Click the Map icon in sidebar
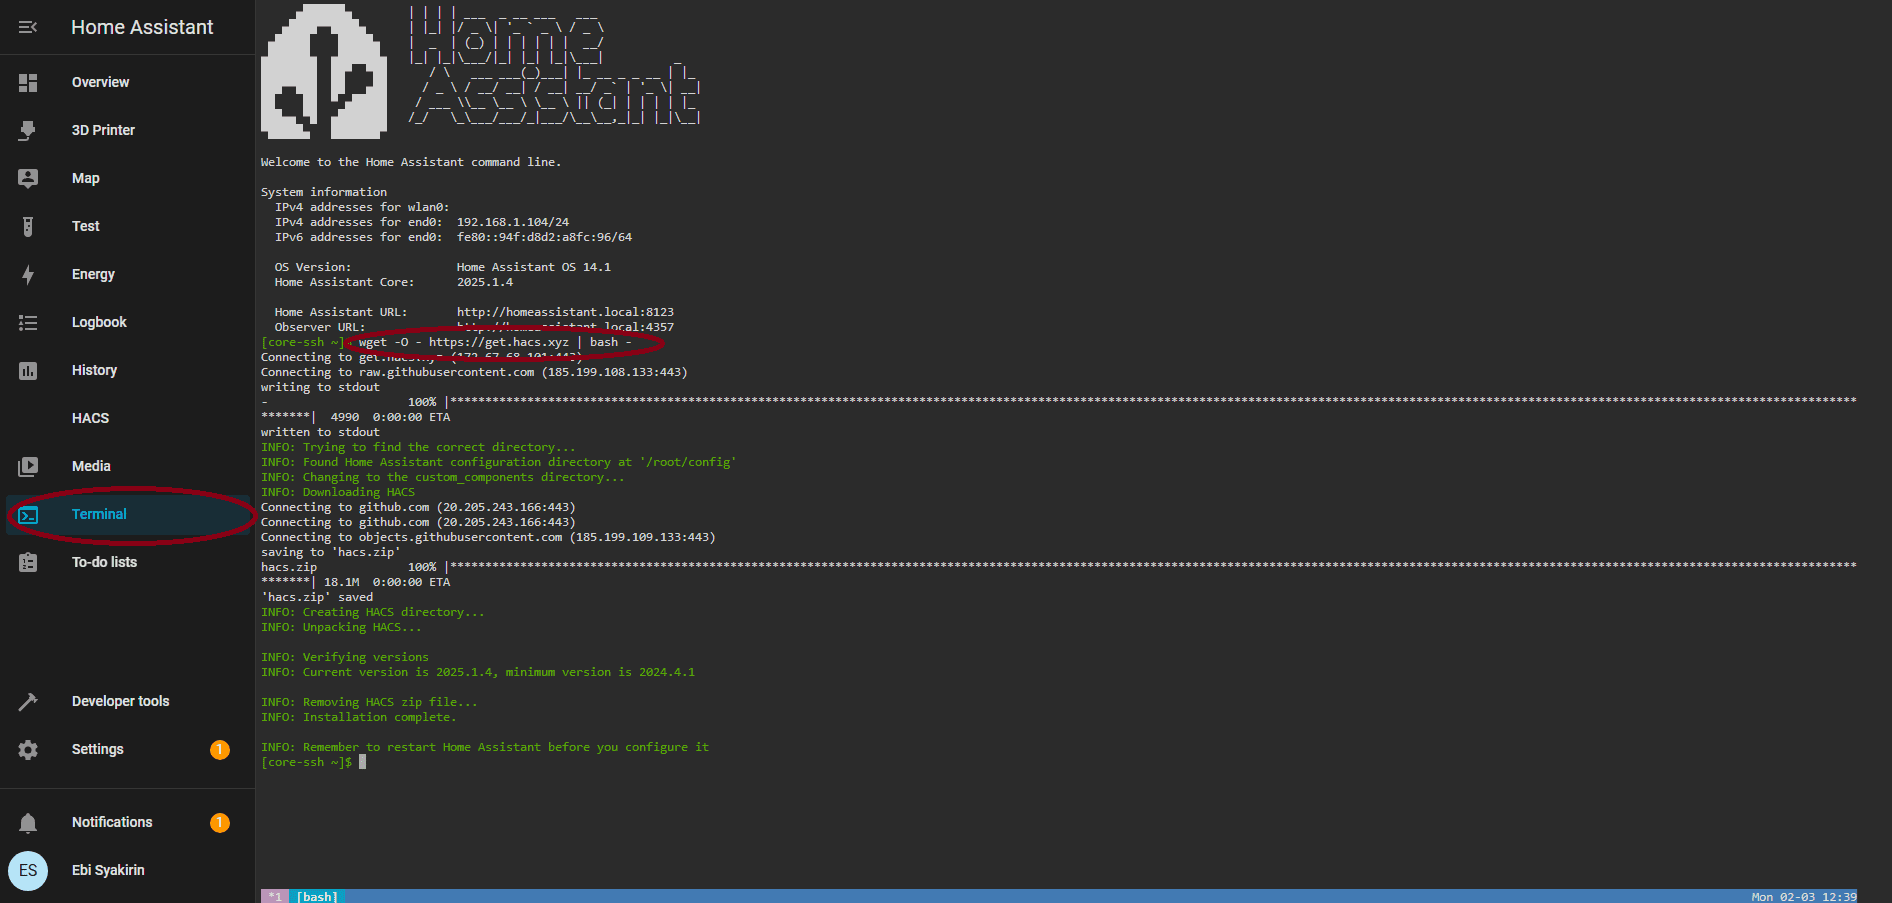 pyautogui.click(x=28, y=179)
